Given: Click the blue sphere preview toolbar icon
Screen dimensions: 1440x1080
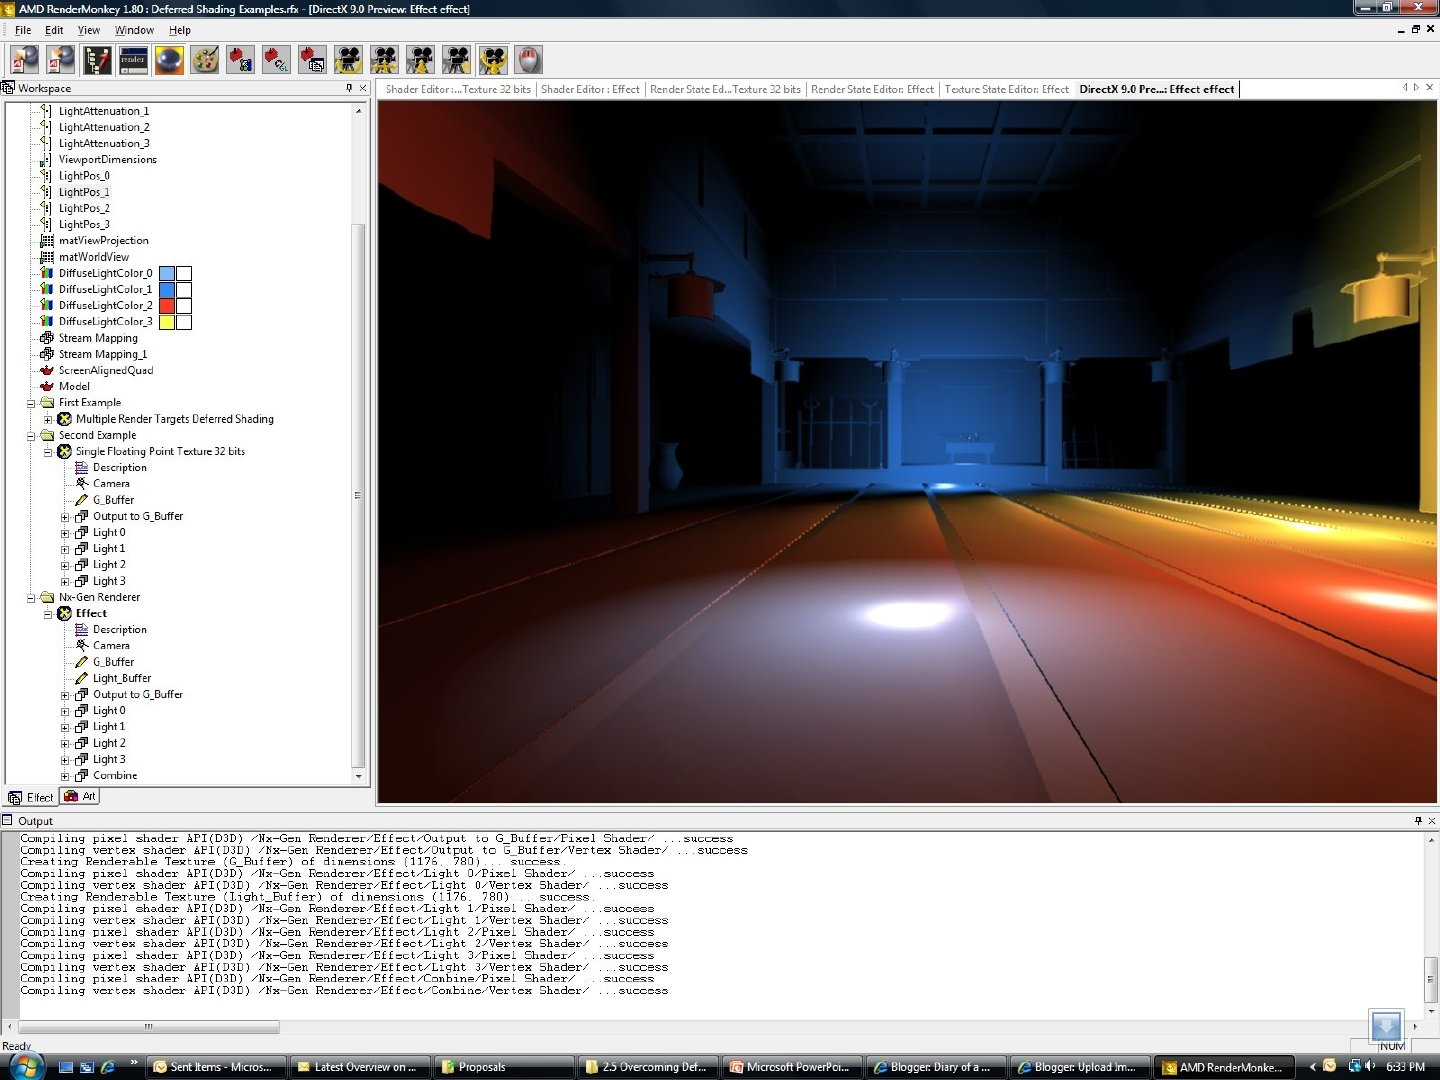Looking at the screenshot, I should (x=169, y=60).
